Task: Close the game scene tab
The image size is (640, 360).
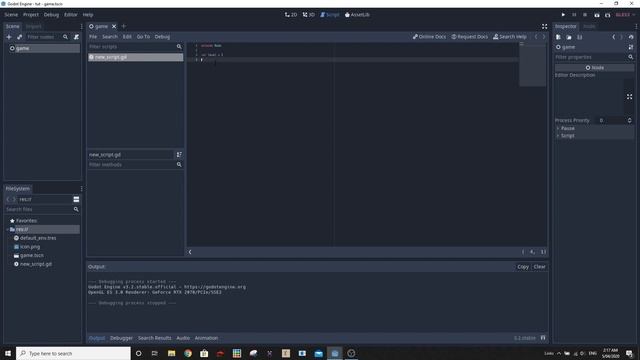Action: point(114,26)
